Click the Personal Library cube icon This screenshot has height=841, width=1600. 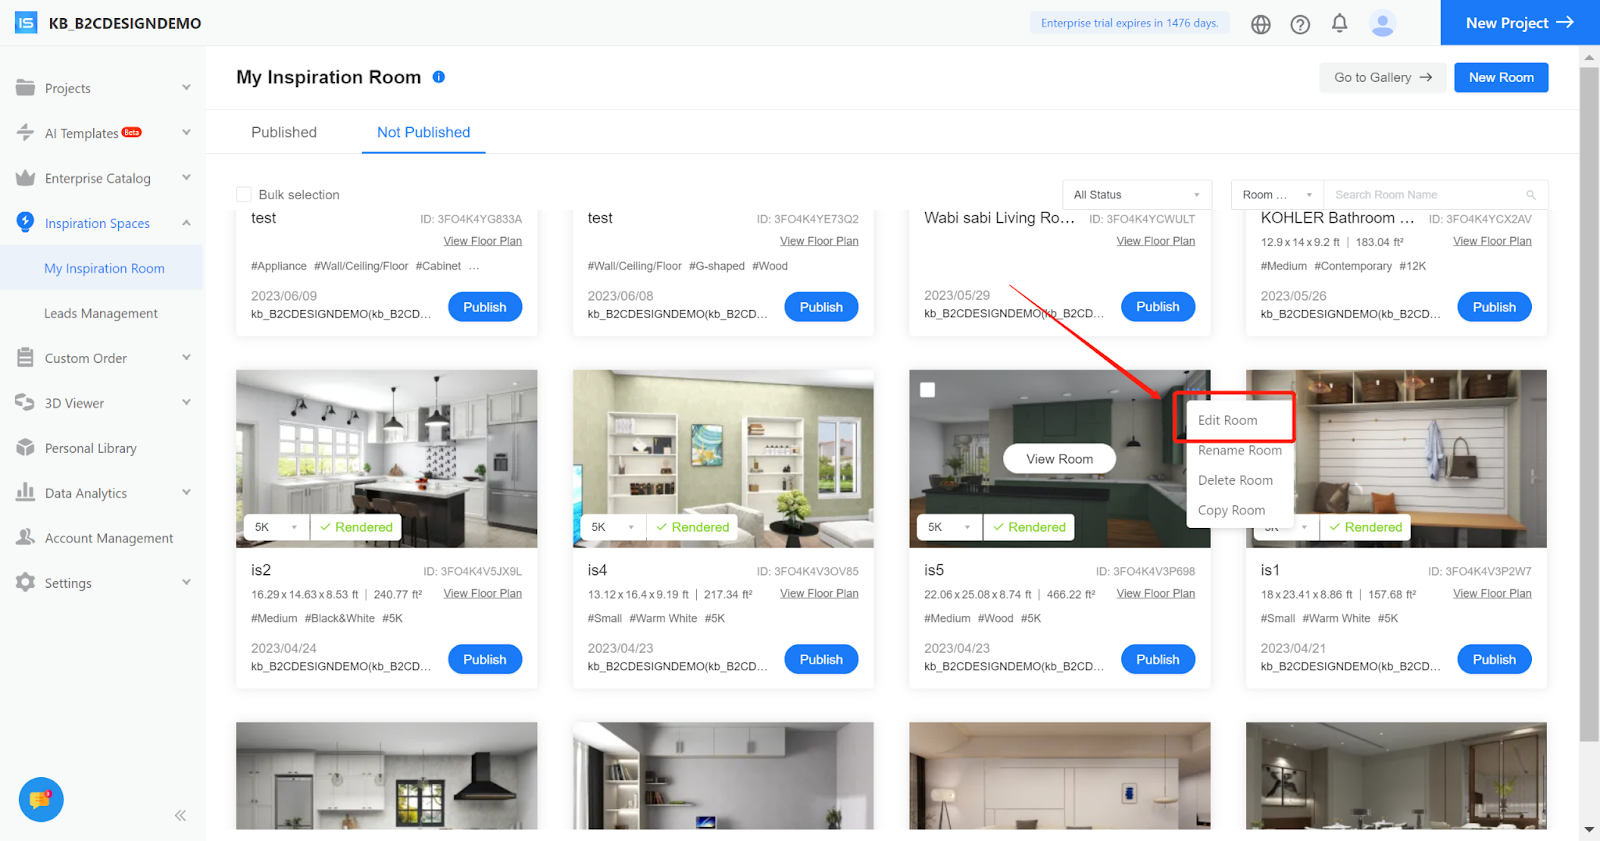coord(26,448)
